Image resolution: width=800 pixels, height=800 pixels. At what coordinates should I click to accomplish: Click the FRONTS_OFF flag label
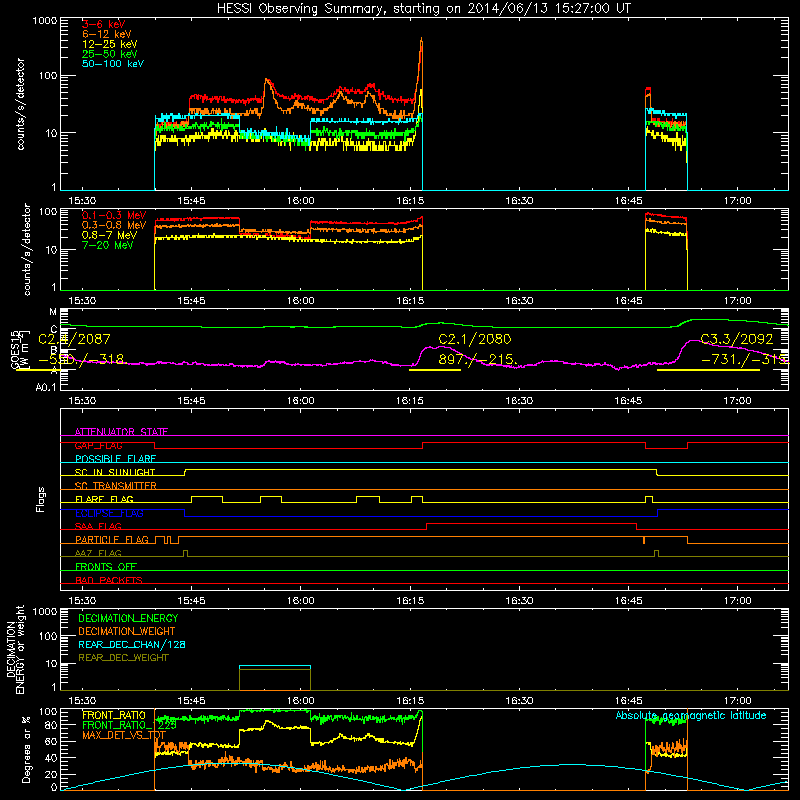106,566
